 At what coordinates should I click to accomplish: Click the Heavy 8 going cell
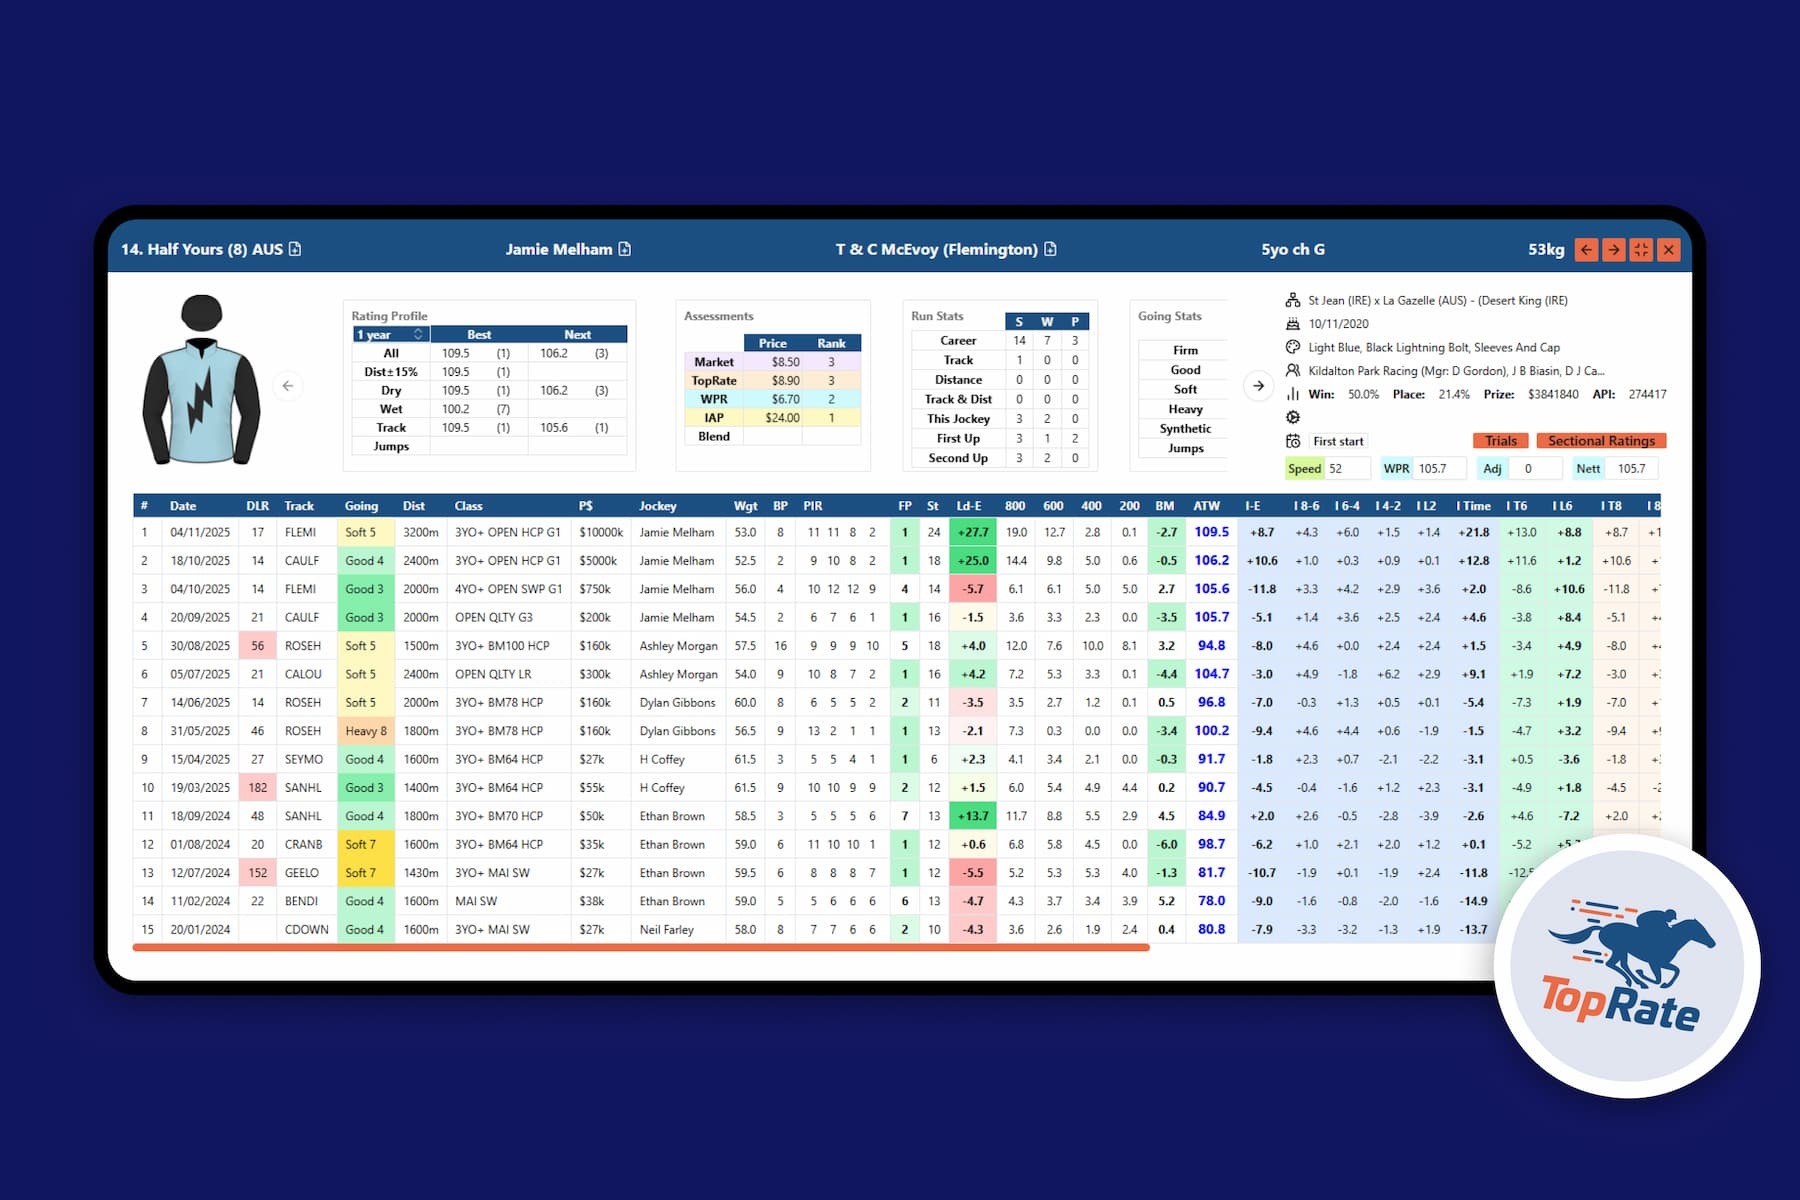tap(366, 731)
